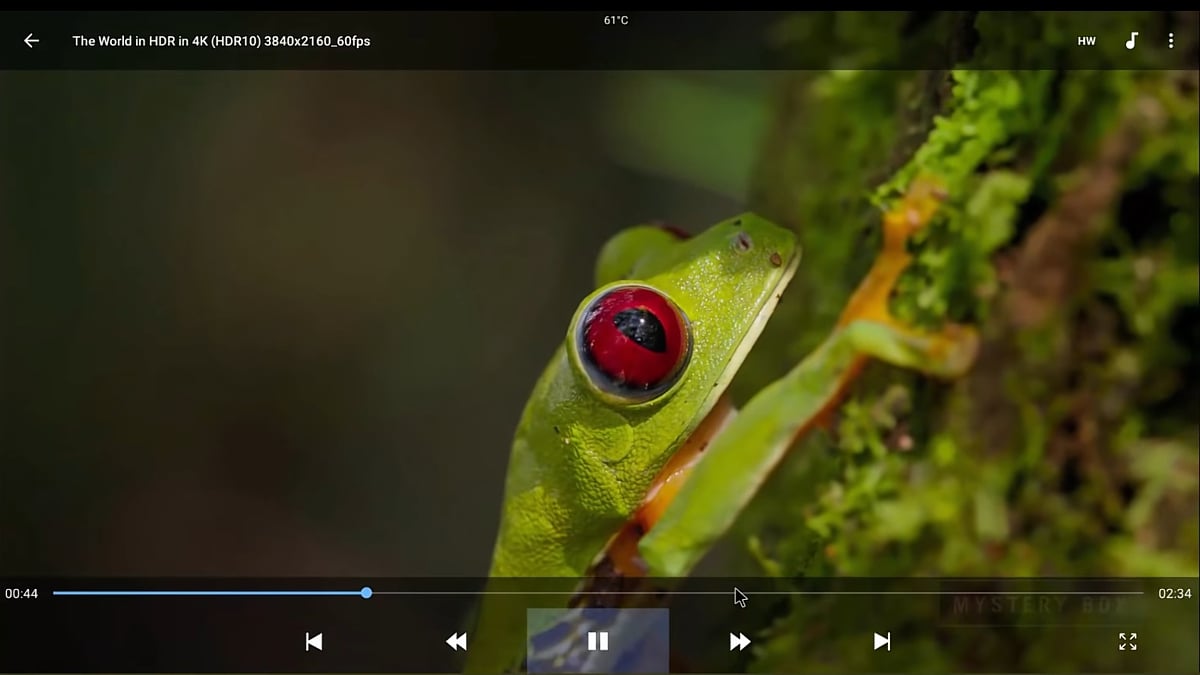Skip to next video

click(882, 641)
